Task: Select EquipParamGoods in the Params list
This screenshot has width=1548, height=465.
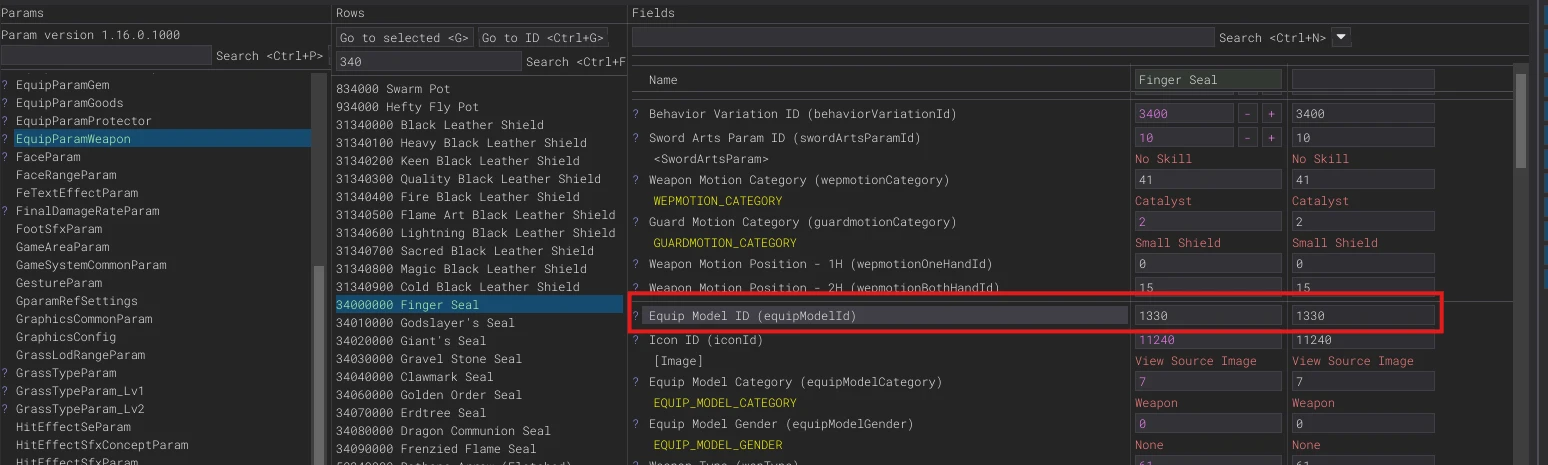Action: click(70, 103)
